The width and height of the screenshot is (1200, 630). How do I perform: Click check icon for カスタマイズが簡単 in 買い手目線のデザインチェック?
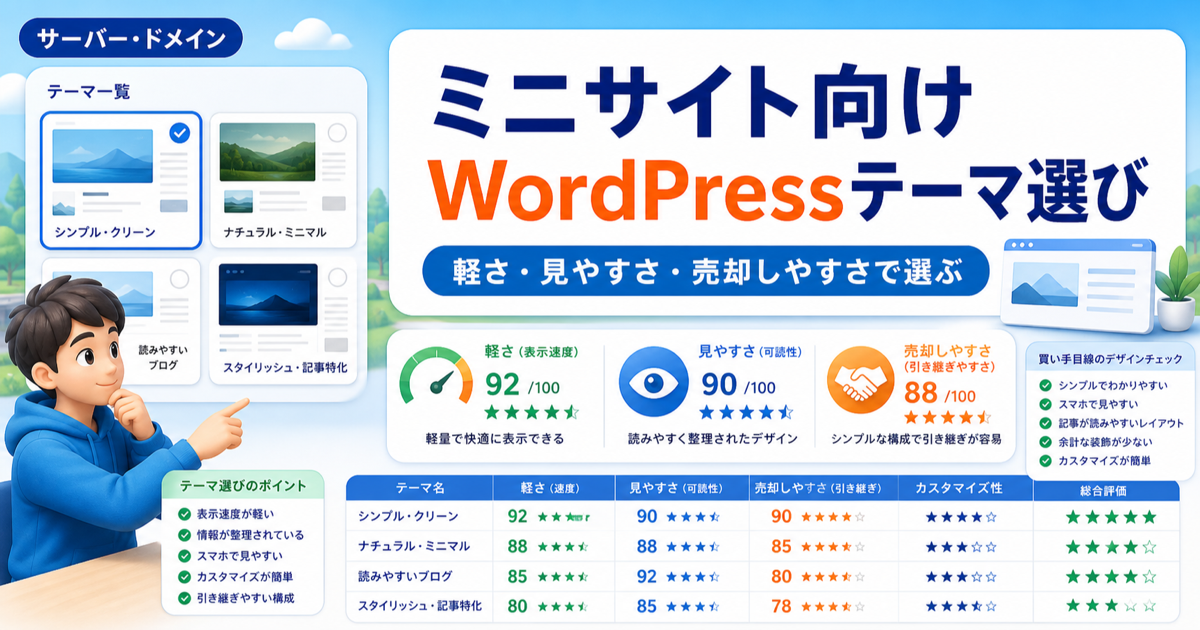tap(1045, 461)
